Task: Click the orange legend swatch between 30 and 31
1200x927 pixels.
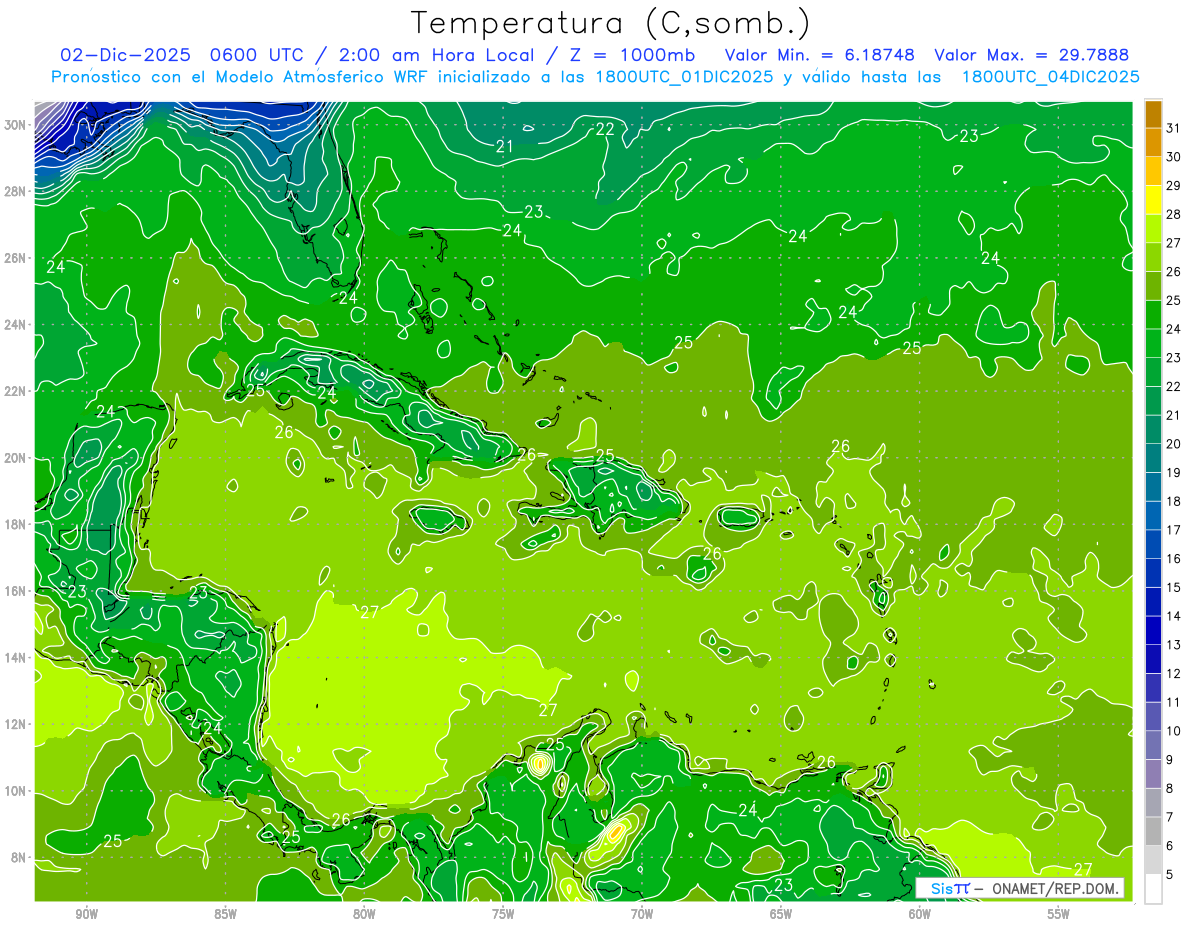Action: click(x=1153, y=143)
